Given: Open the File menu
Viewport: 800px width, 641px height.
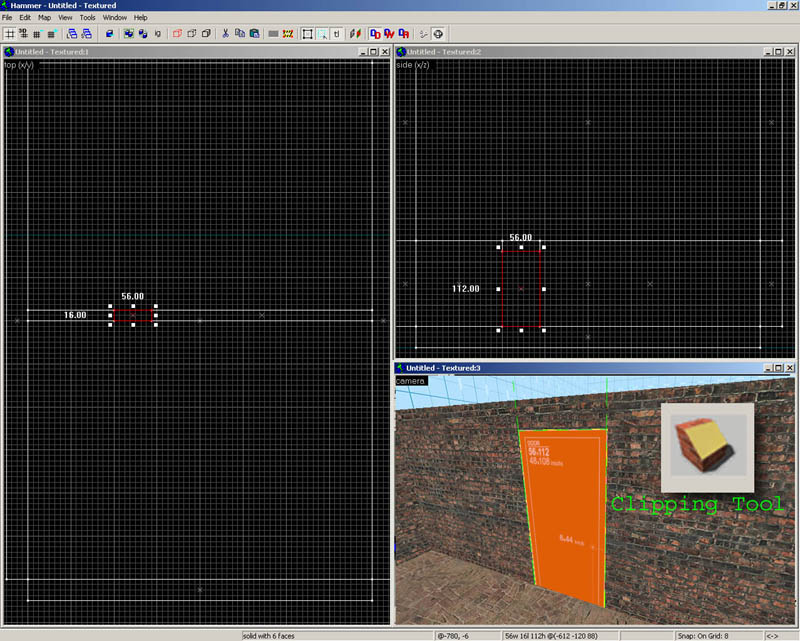Looking at the screenshot, I should pos(8,18).
